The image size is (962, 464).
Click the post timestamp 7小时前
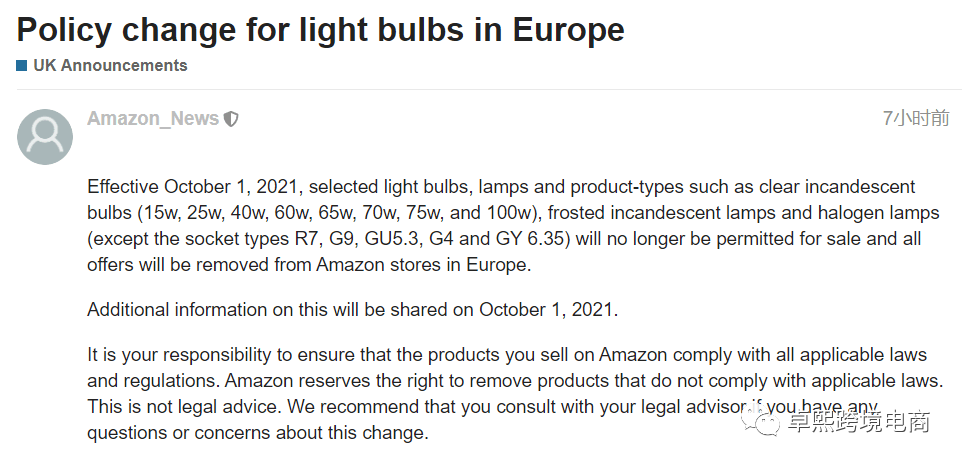click(x=916, y=118)
